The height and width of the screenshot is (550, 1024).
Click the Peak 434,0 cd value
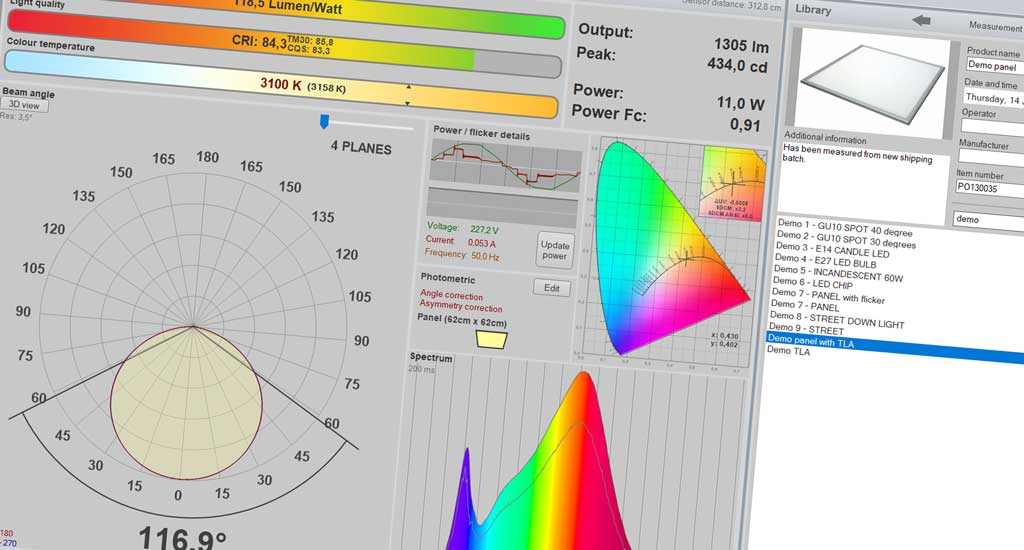737,65
